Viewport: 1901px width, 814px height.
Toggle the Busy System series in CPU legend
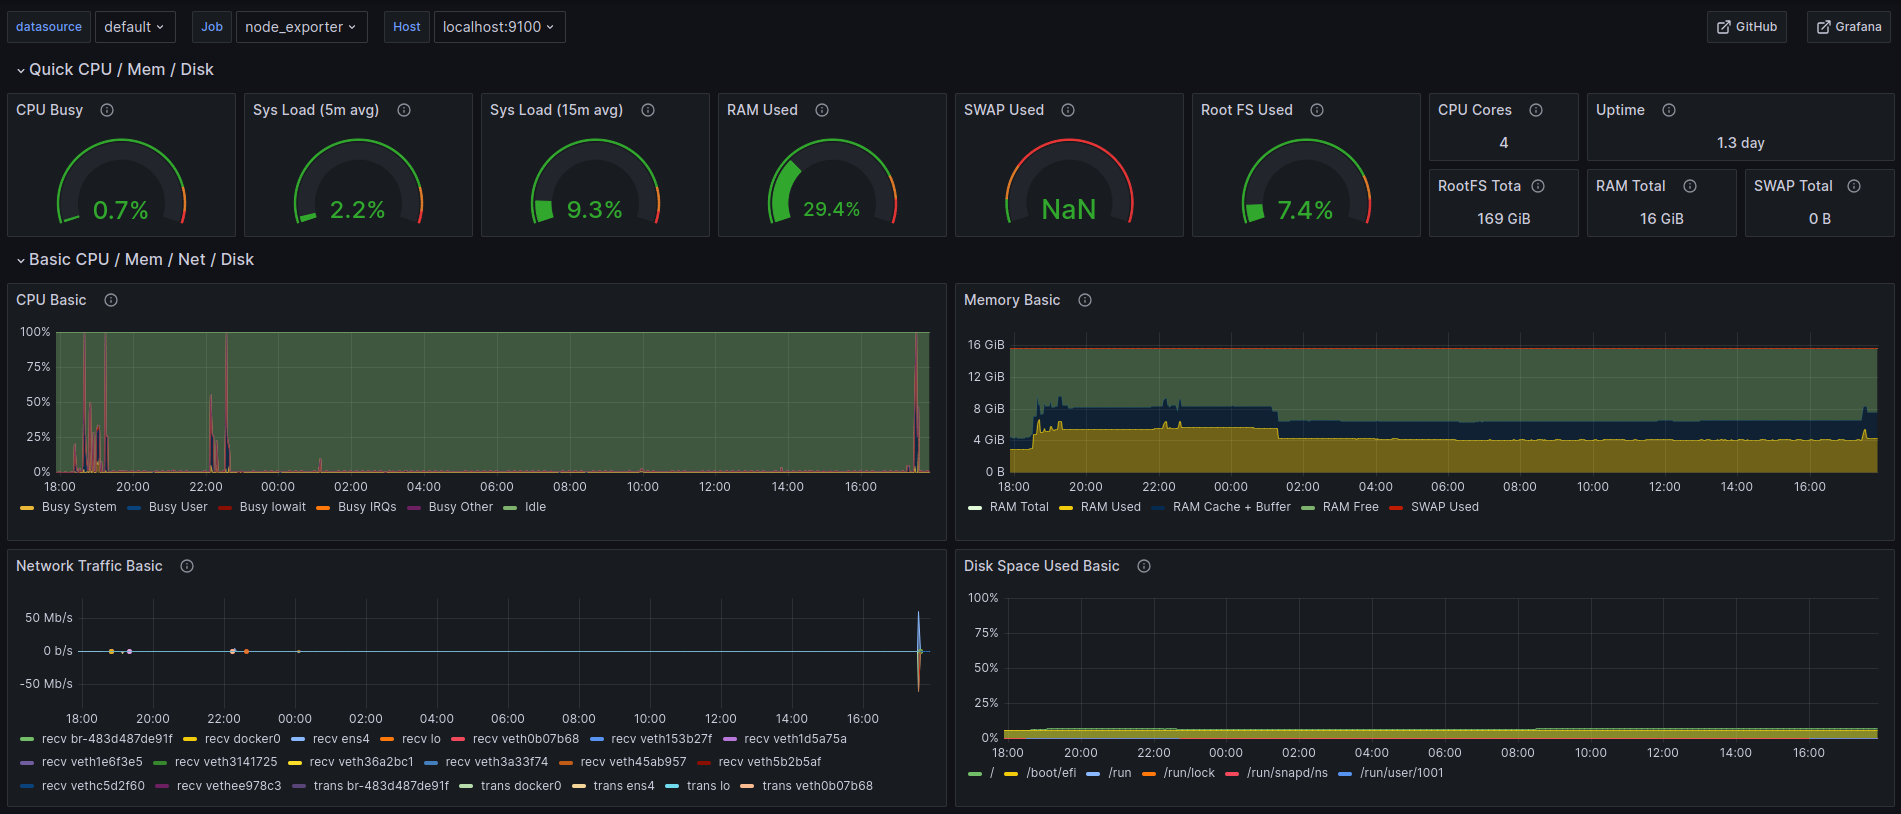pyautogui.click(x=79, y=507)
